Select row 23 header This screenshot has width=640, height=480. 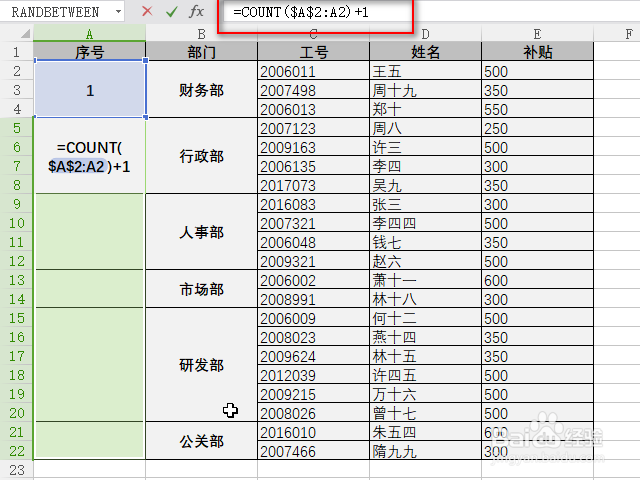click(16, 470)
